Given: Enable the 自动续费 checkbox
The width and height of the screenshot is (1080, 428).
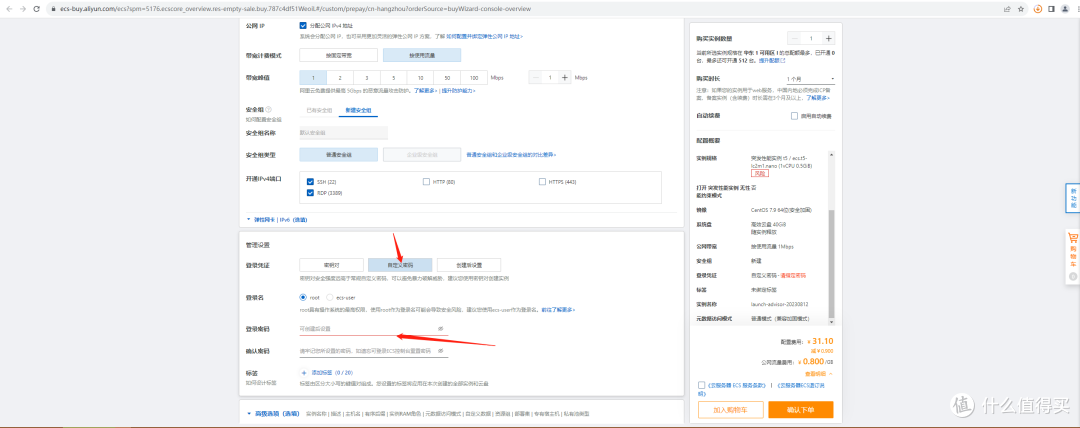Looking at the screenshot, I should click(x=794, y=116).
